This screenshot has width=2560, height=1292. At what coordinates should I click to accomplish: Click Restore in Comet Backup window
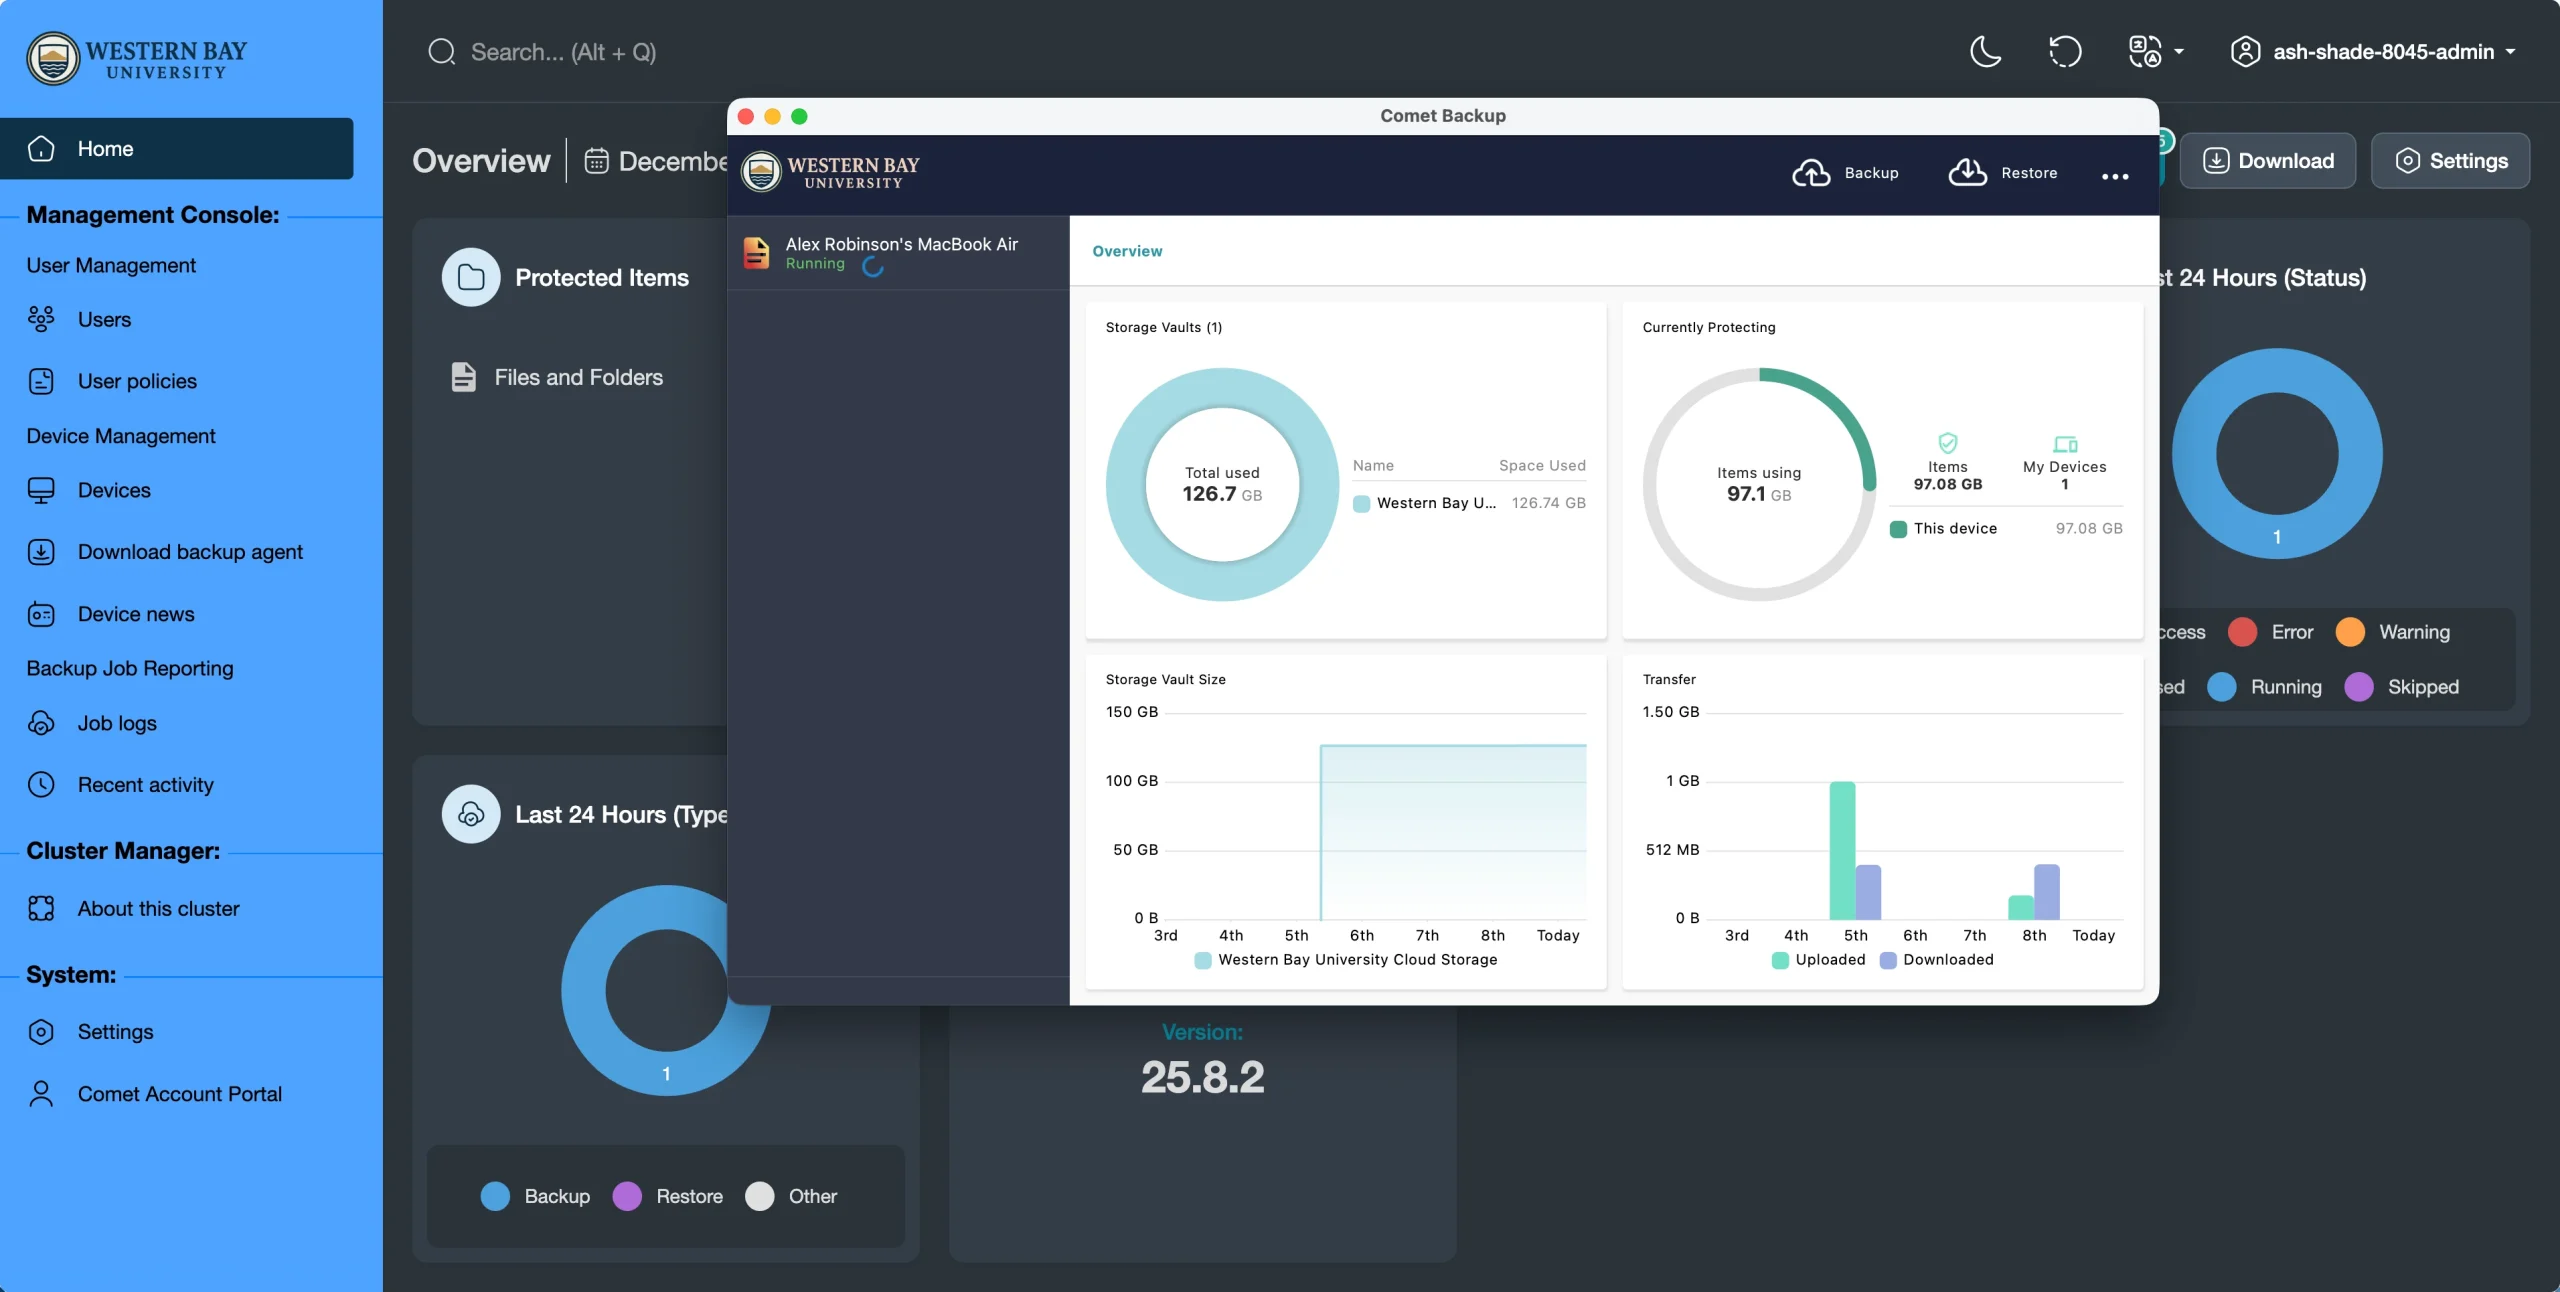[x=2002, y=173]
